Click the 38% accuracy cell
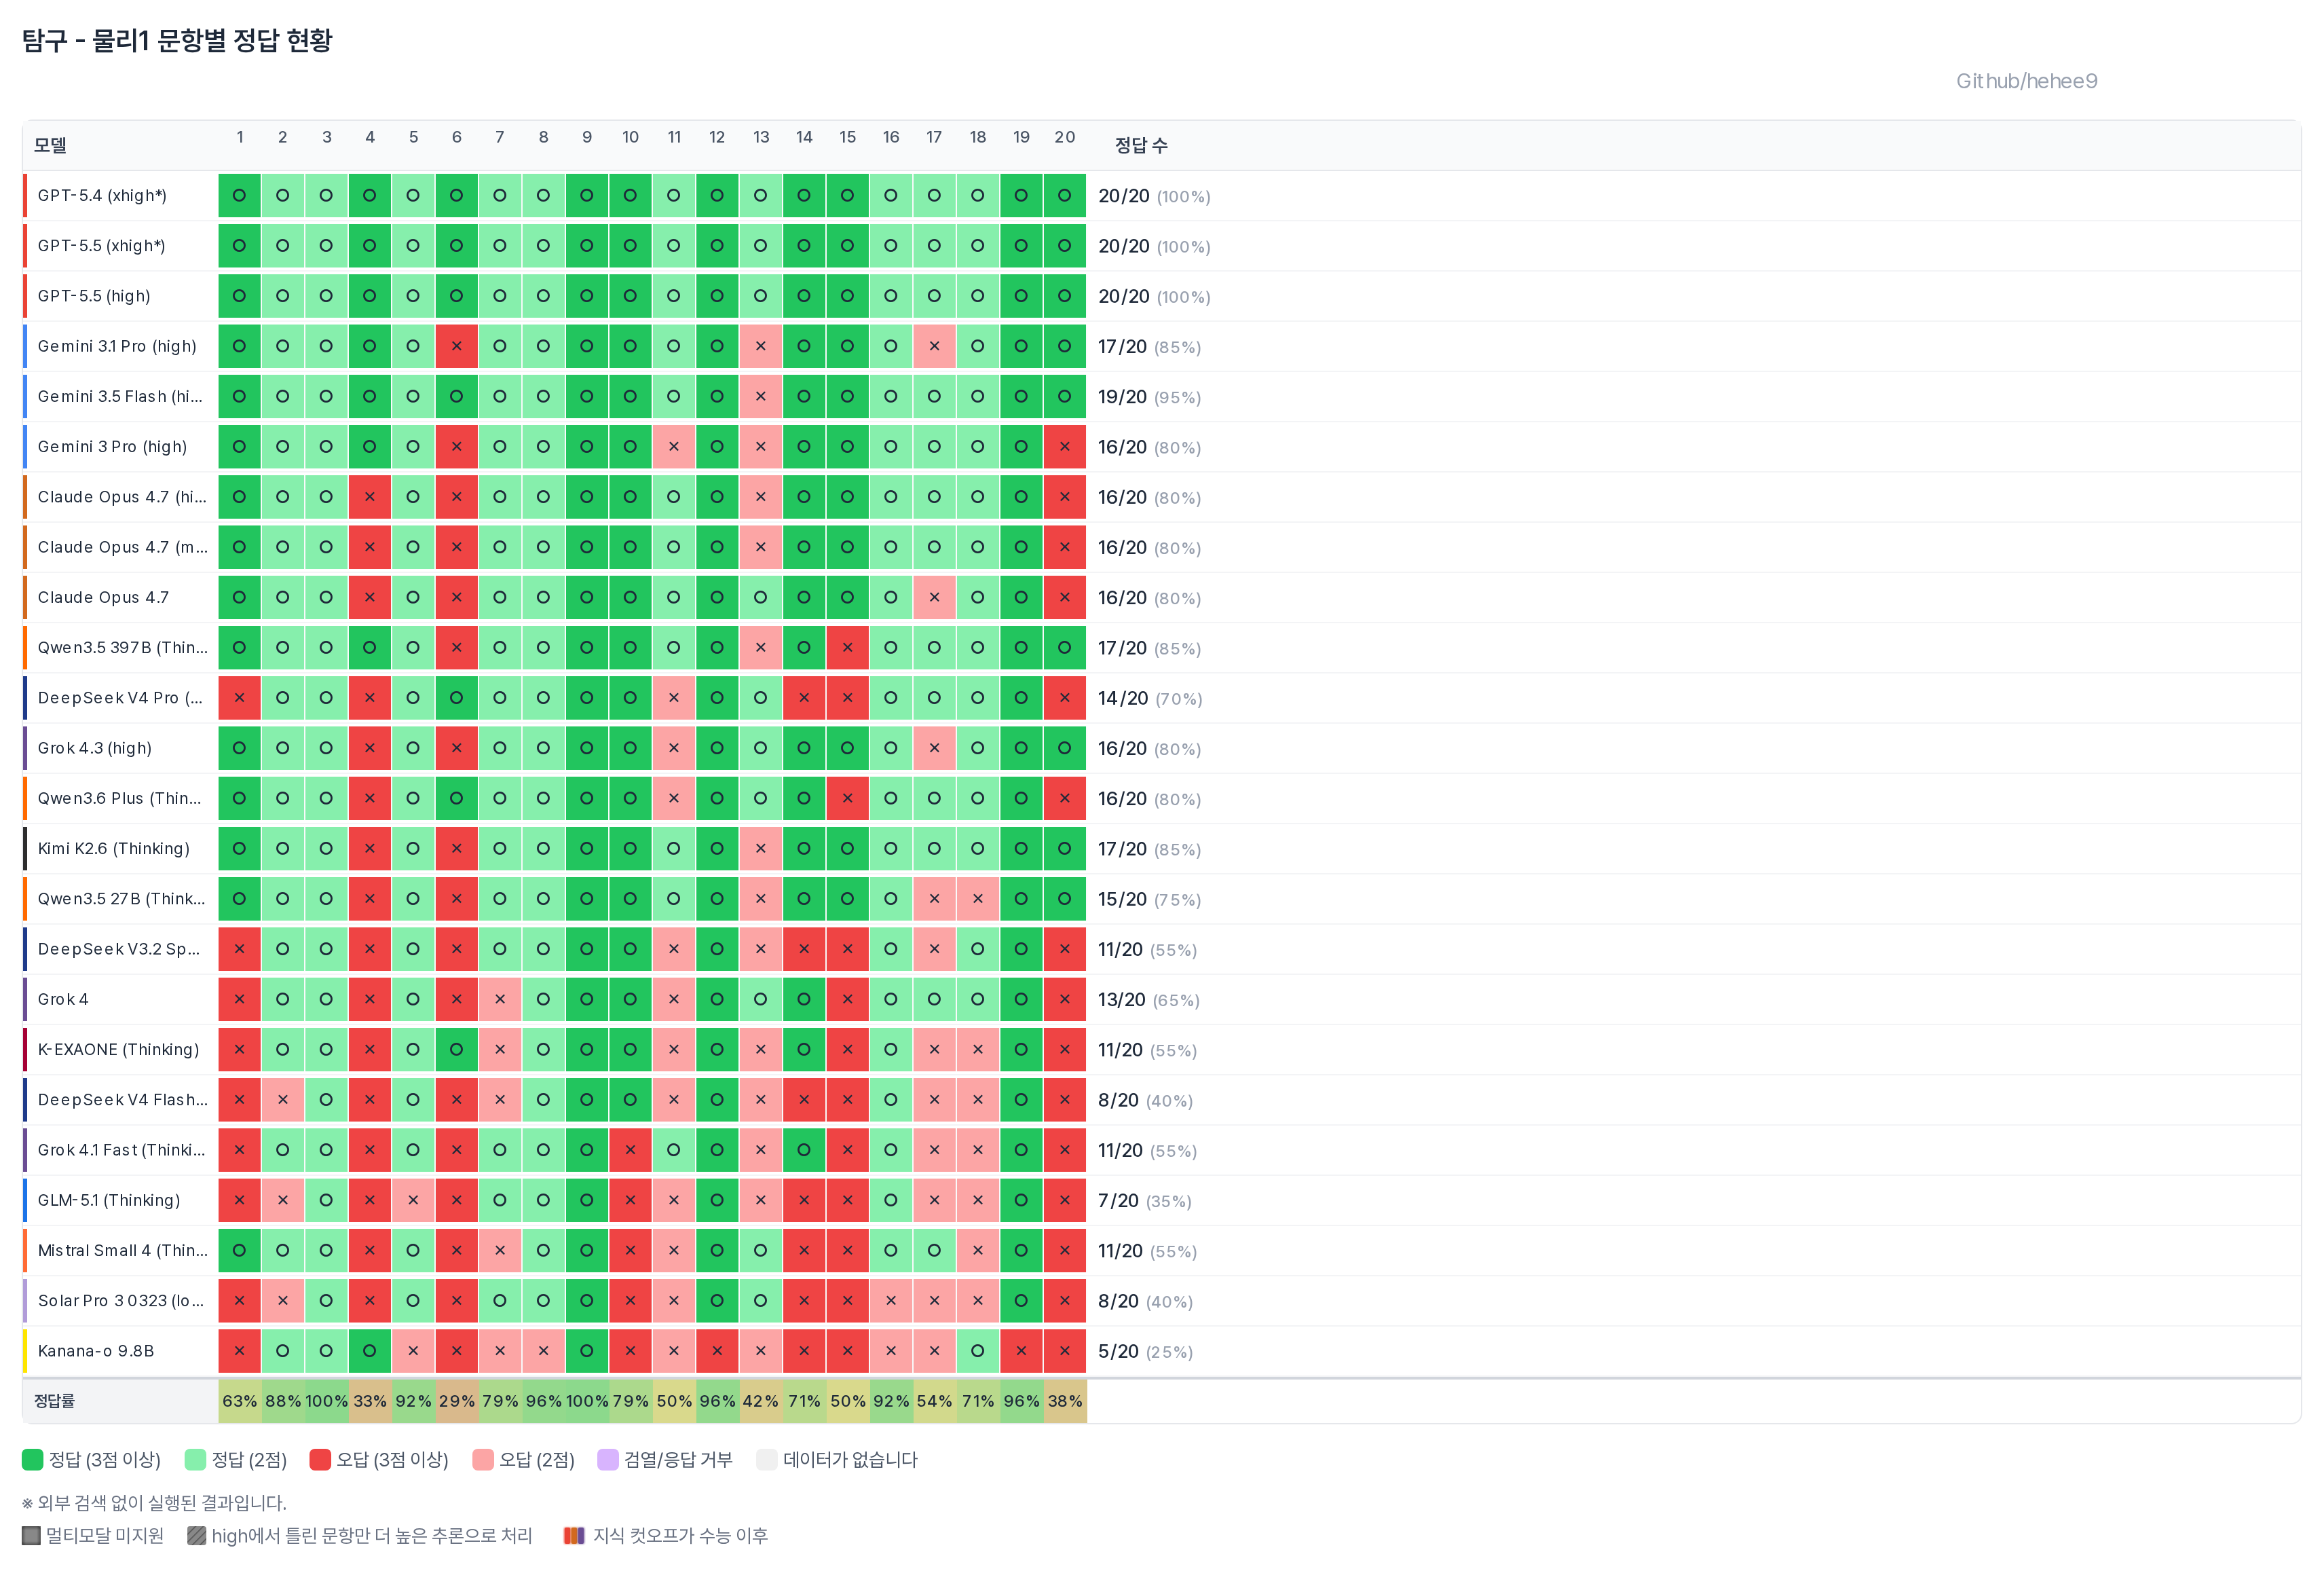 1065,1401
